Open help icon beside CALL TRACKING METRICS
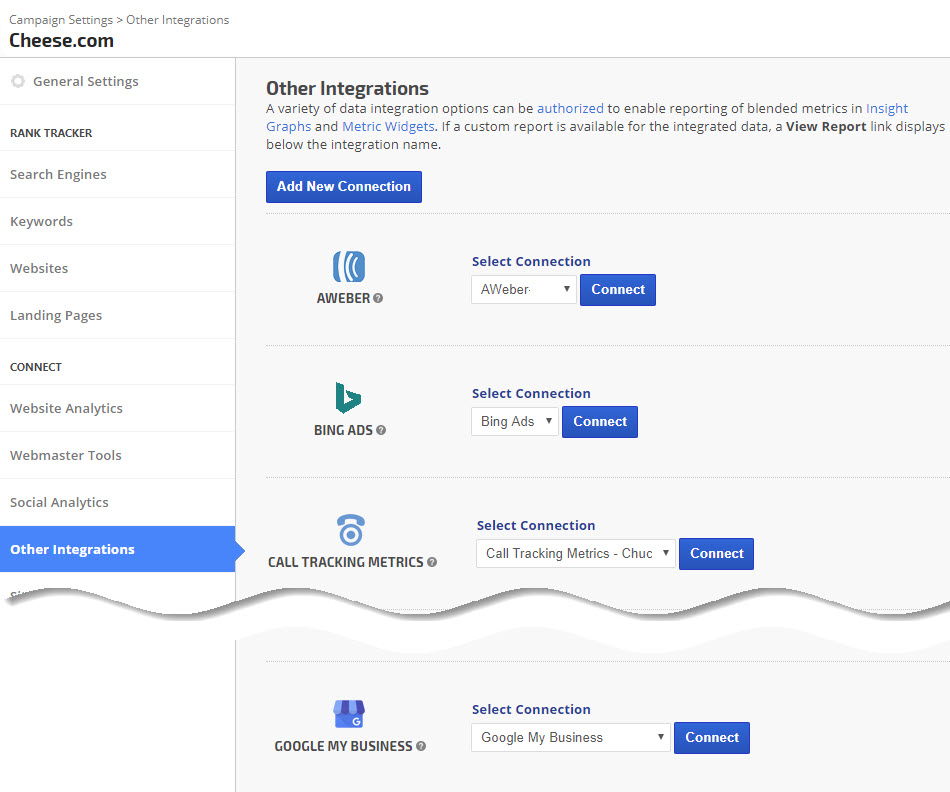Screen dimensions: 950x792 tap(432, 562)
